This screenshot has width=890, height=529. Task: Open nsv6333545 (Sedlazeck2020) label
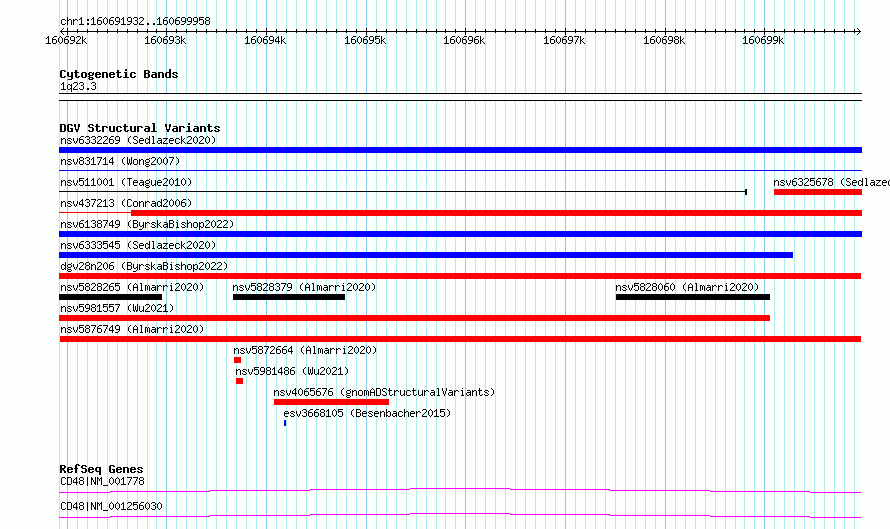point(138,245)
